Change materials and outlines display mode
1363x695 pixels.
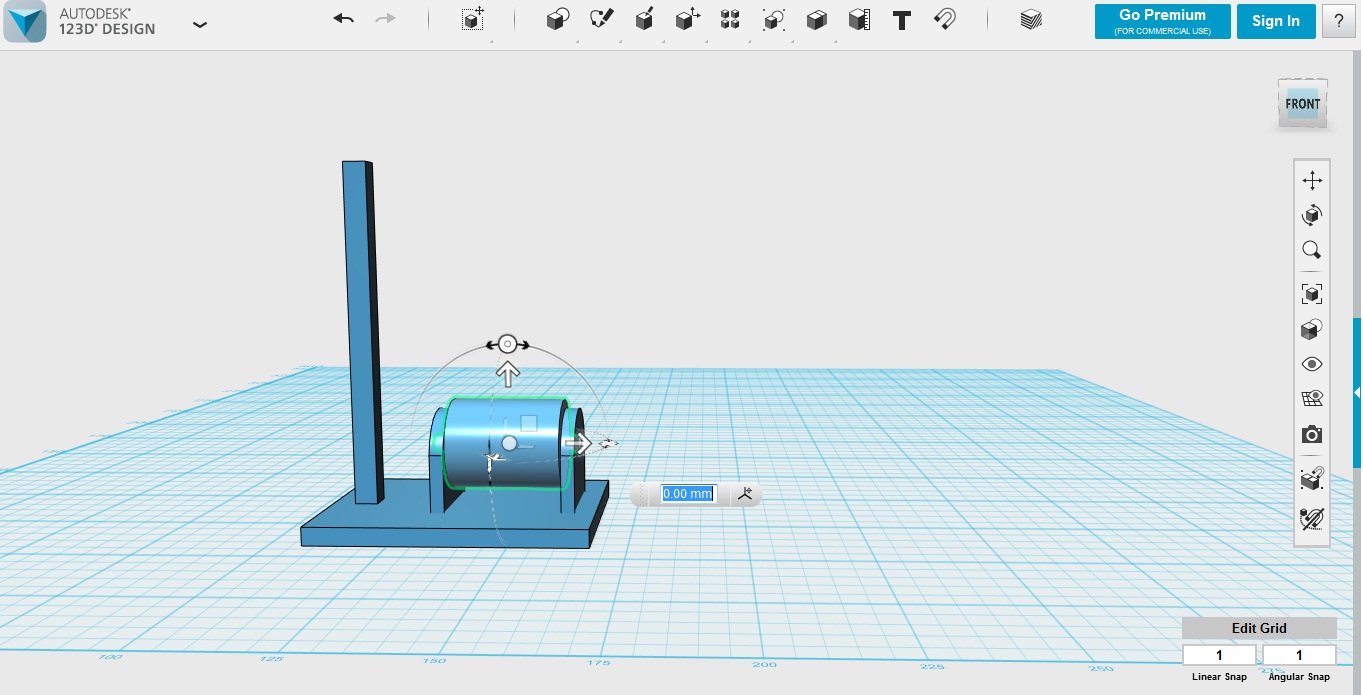pos(1312,329)
